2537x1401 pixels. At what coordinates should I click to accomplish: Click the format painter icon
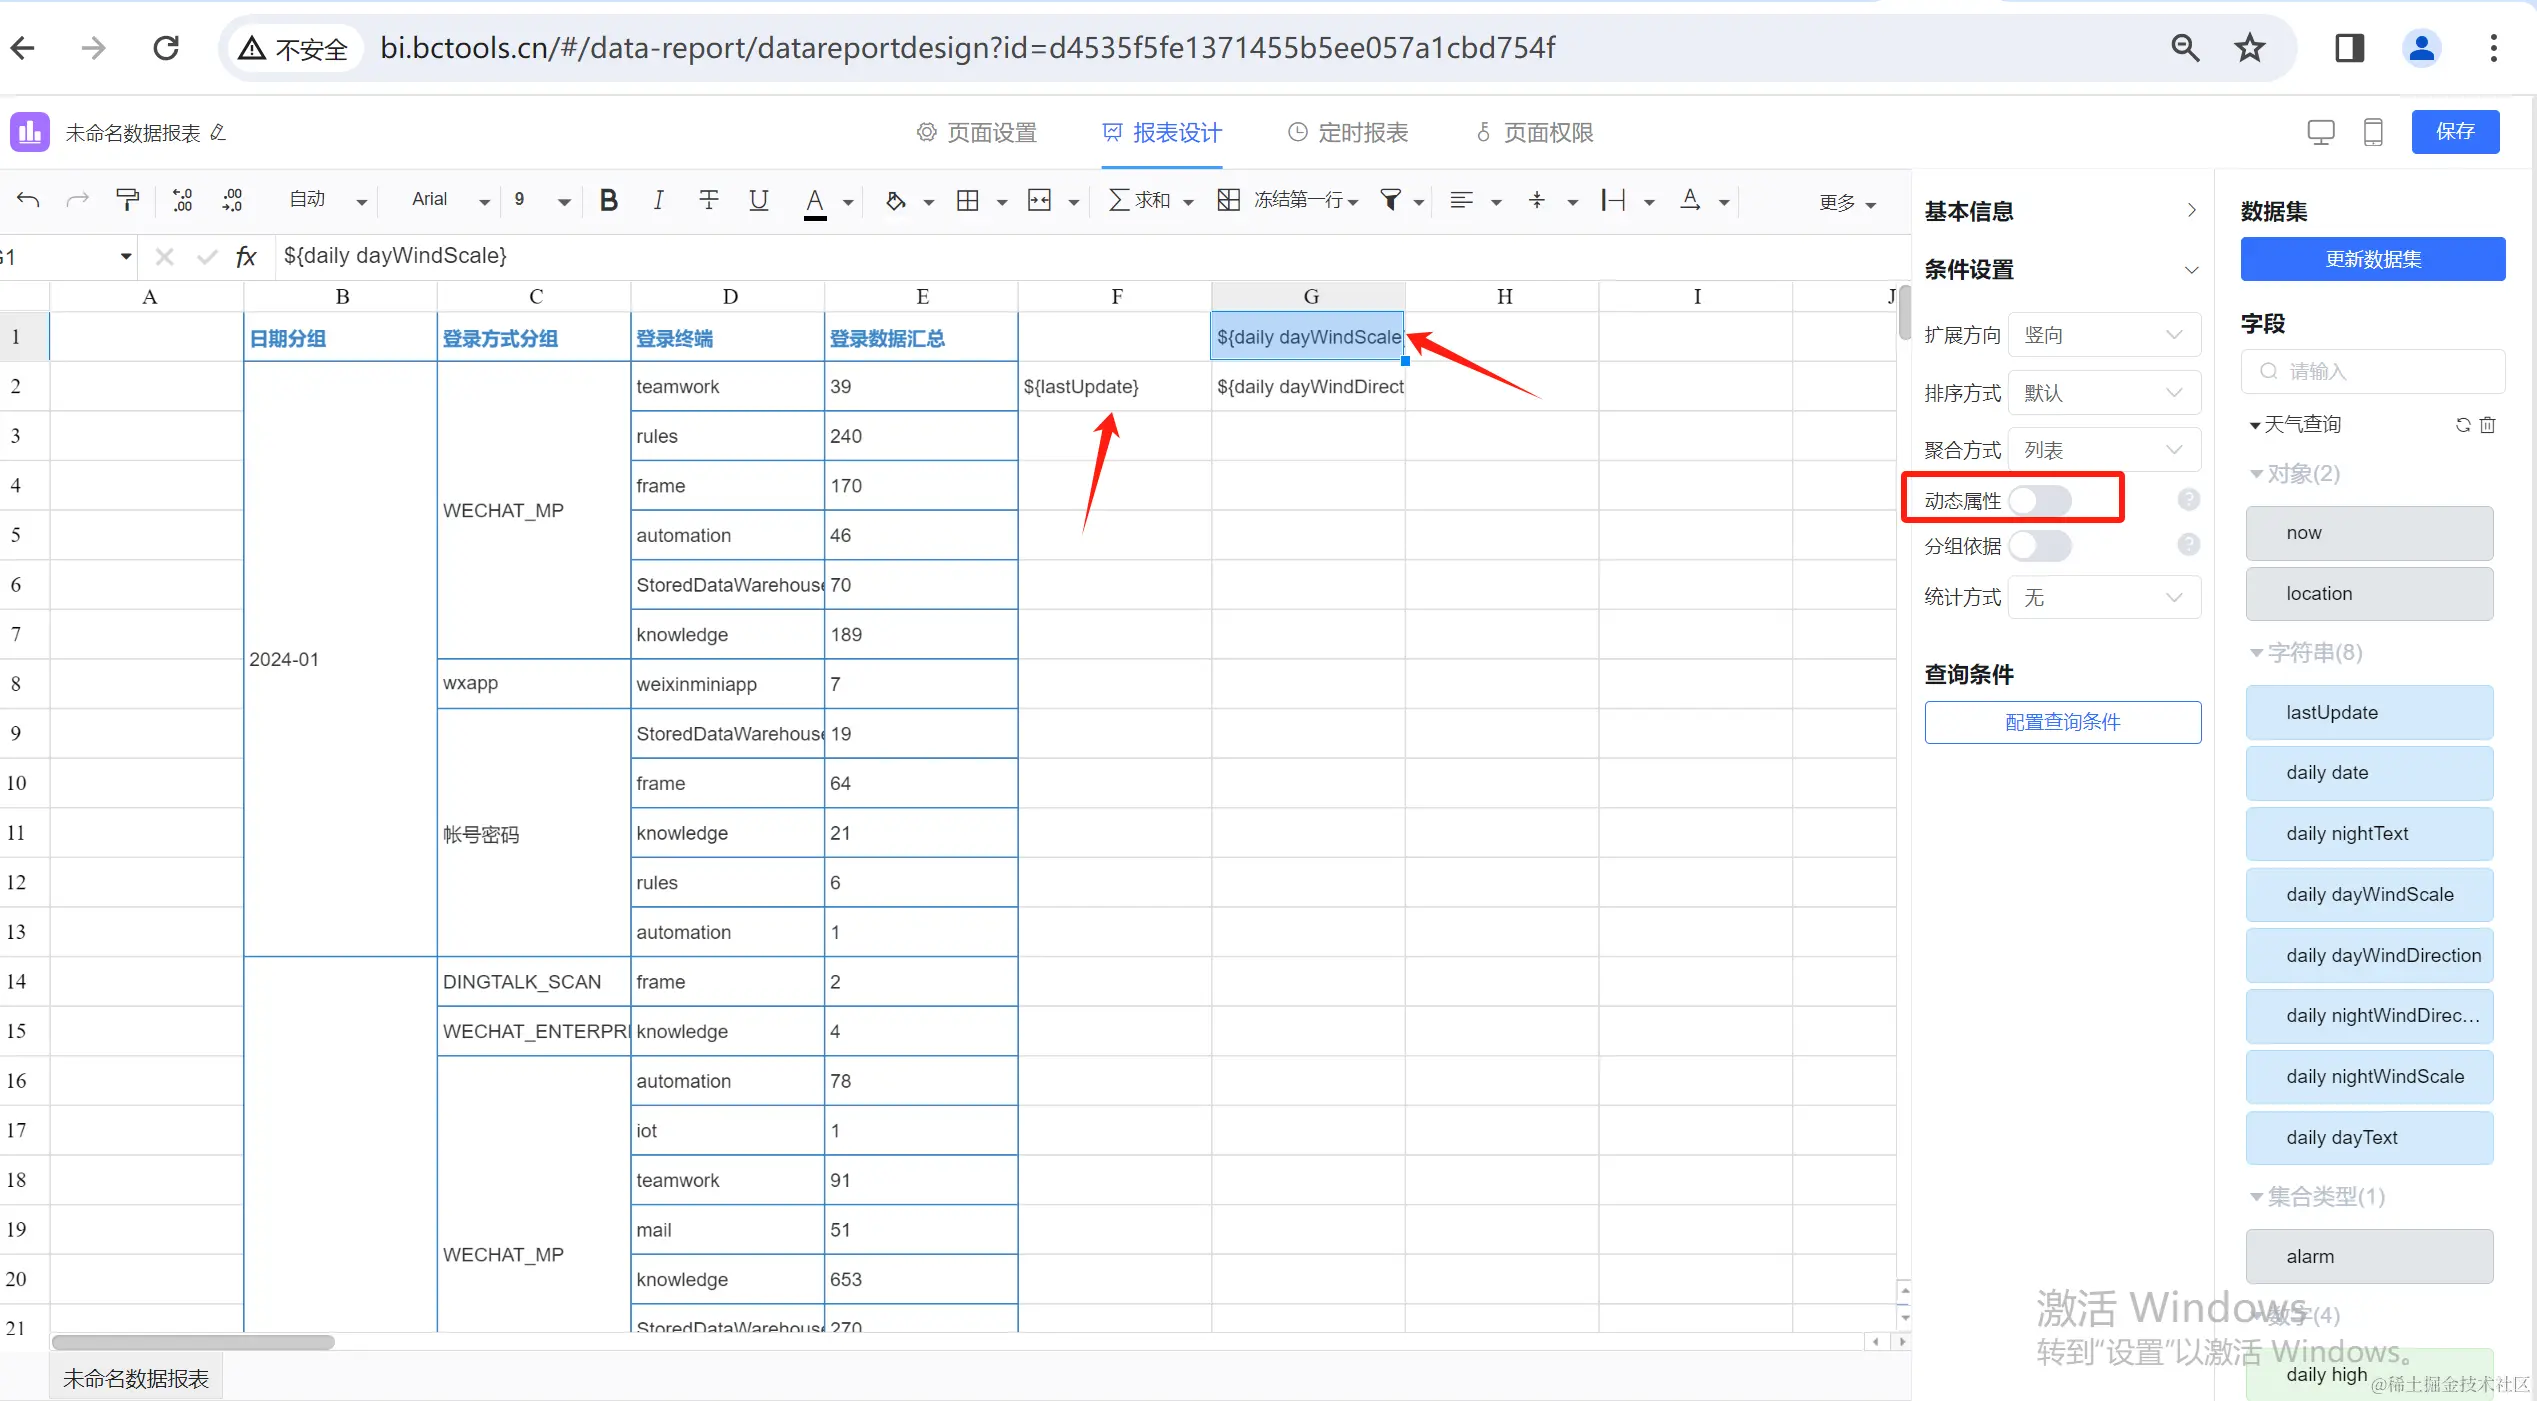coord(127,201)
